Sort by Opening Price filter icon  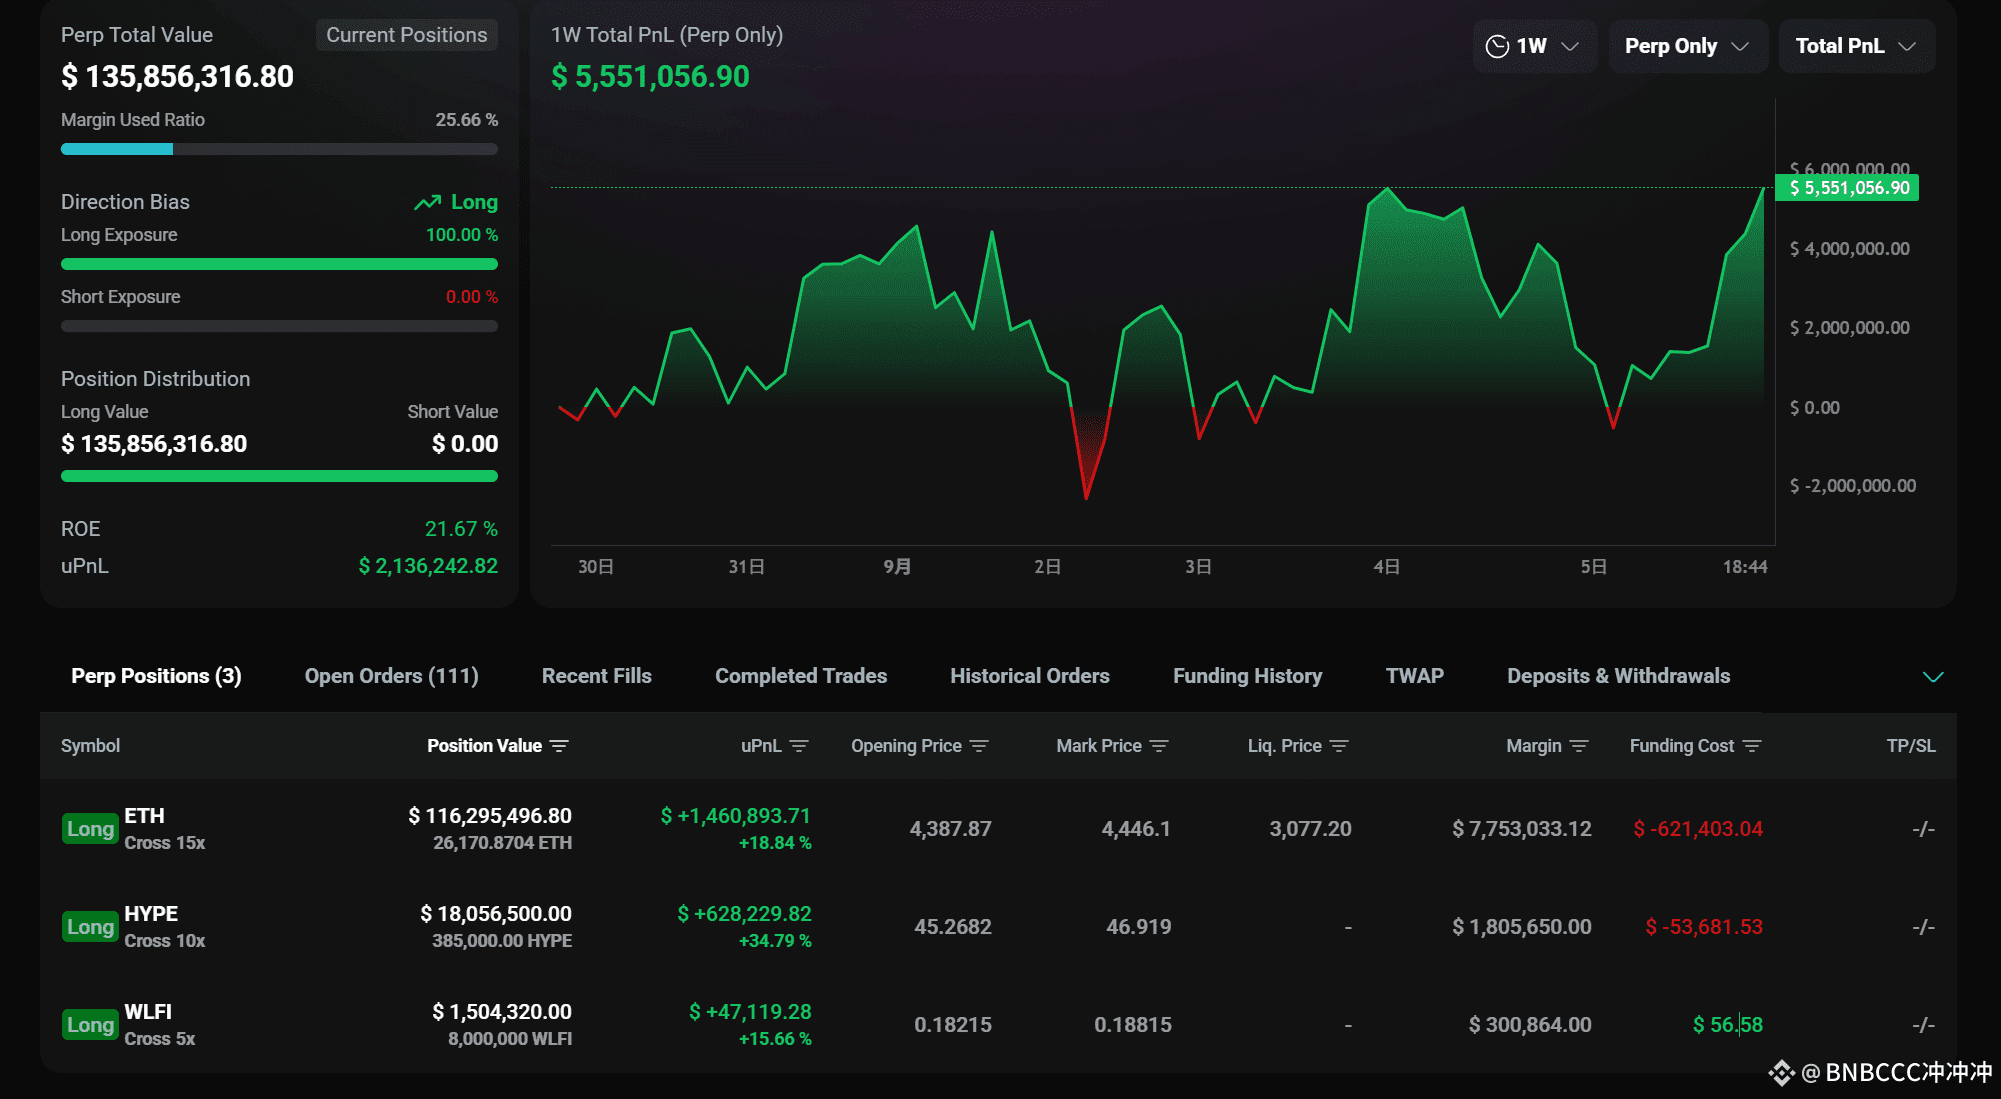(x=979, y=746)
